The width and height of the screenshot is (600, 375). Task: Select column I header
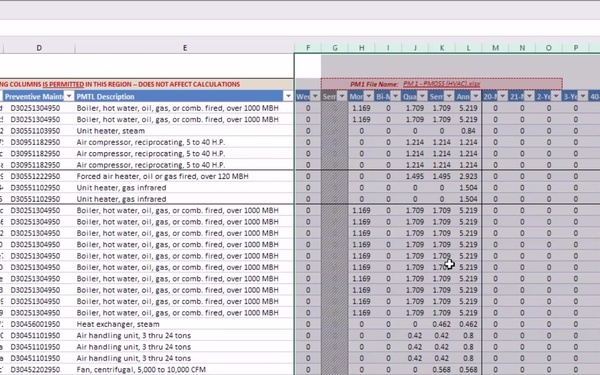point(388,48)
